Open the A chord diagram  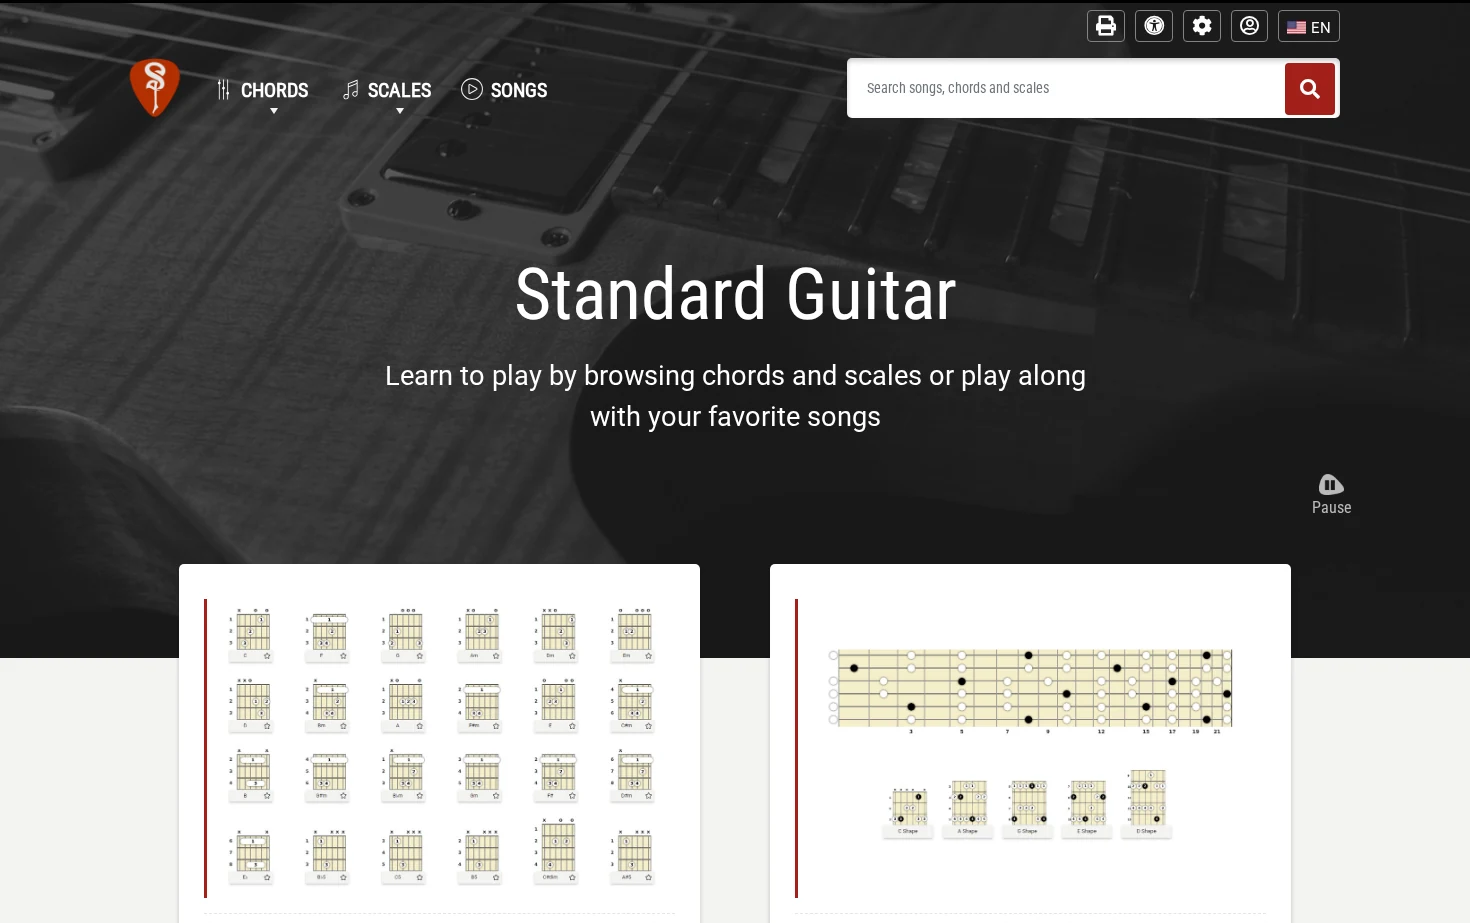tap(403, 705)
